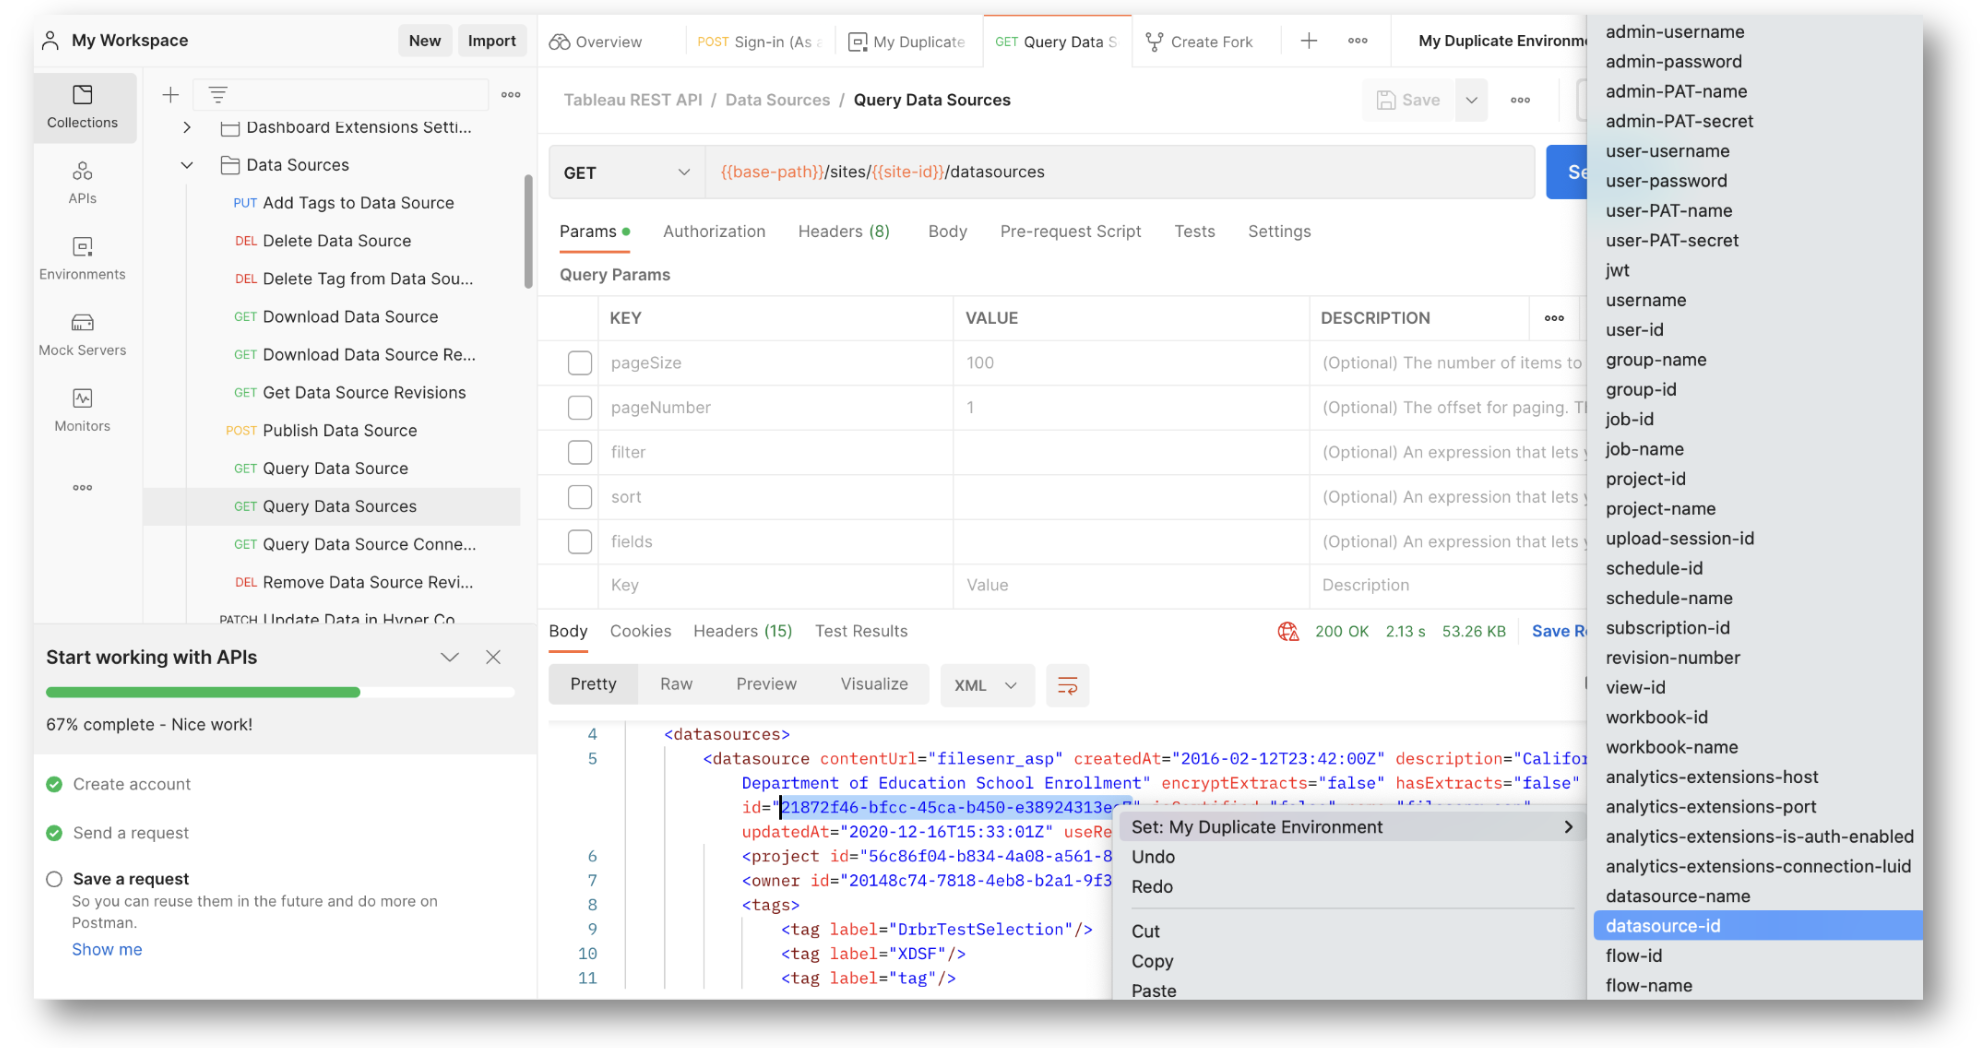Collapse the Start working with APIs panel

pyautogui.click(x=450, y=658)
